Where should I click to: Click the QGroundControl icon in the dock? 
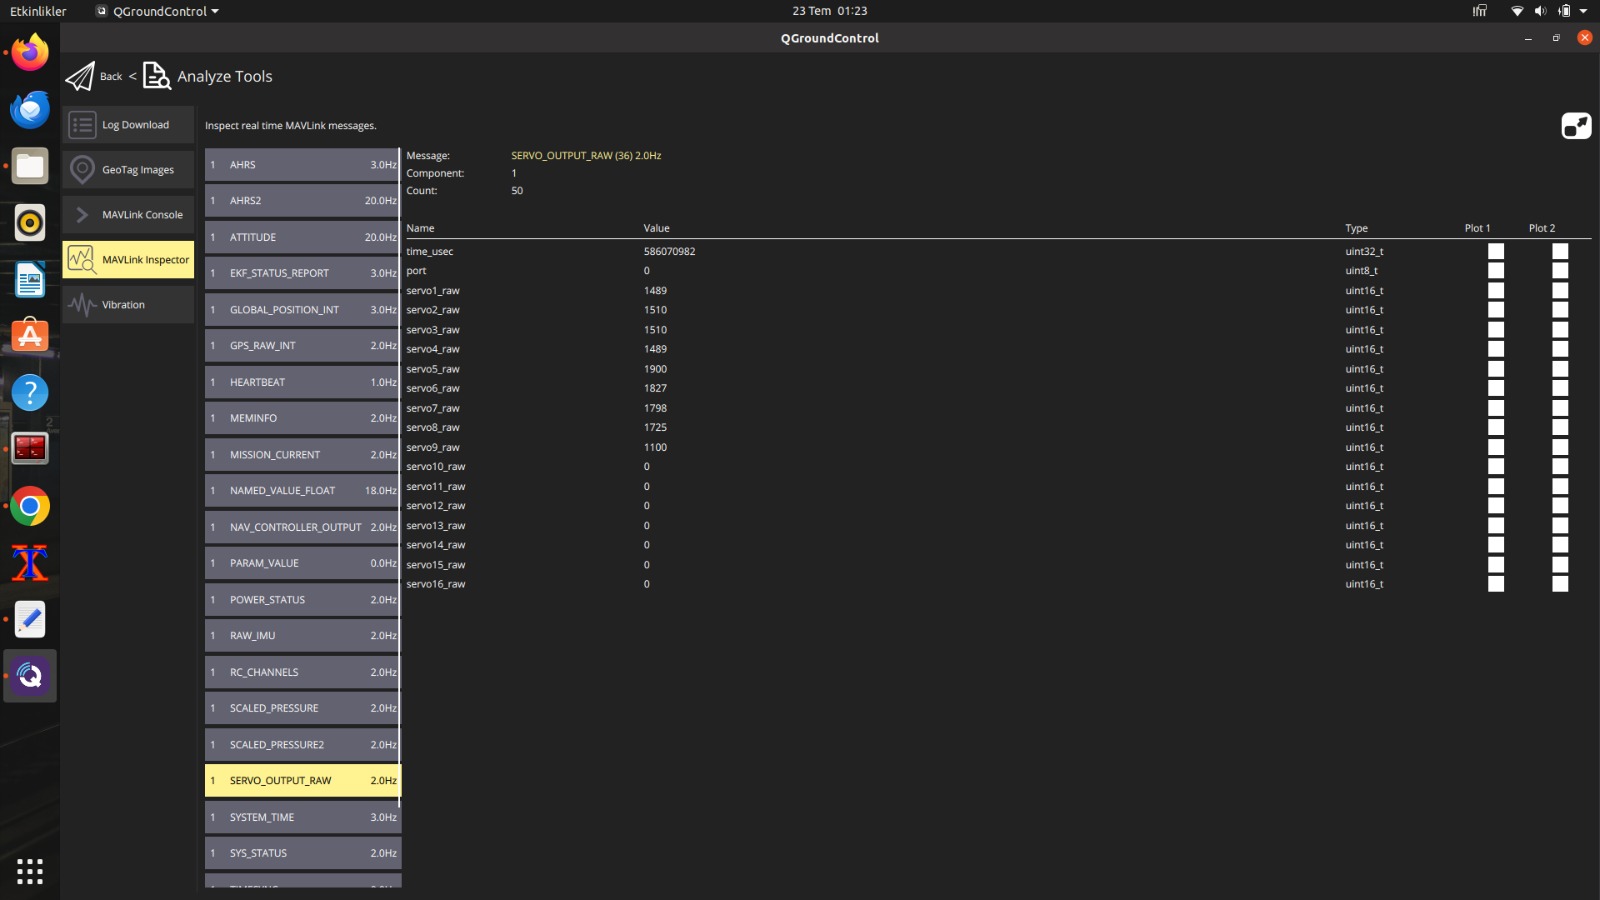pyautogui.click(x=30, y=676)
